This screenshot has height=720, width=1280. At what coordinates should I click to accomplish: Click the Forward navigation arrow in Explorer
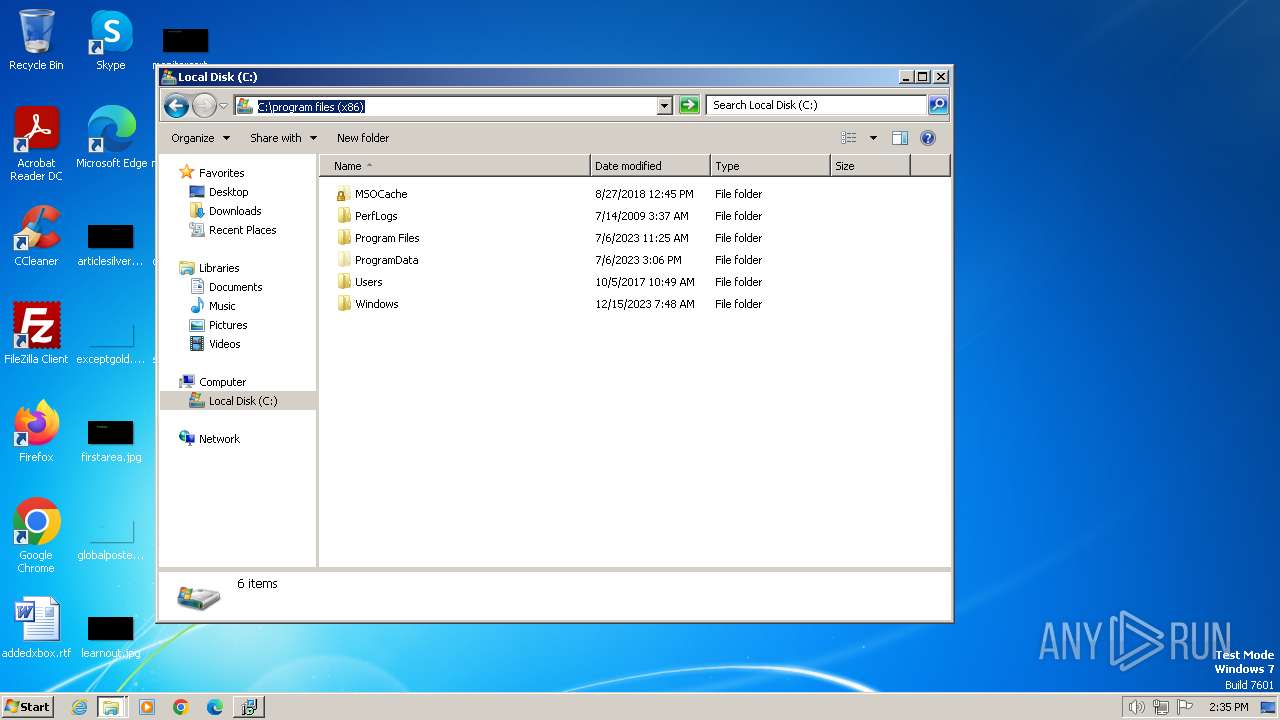(204, 105)
